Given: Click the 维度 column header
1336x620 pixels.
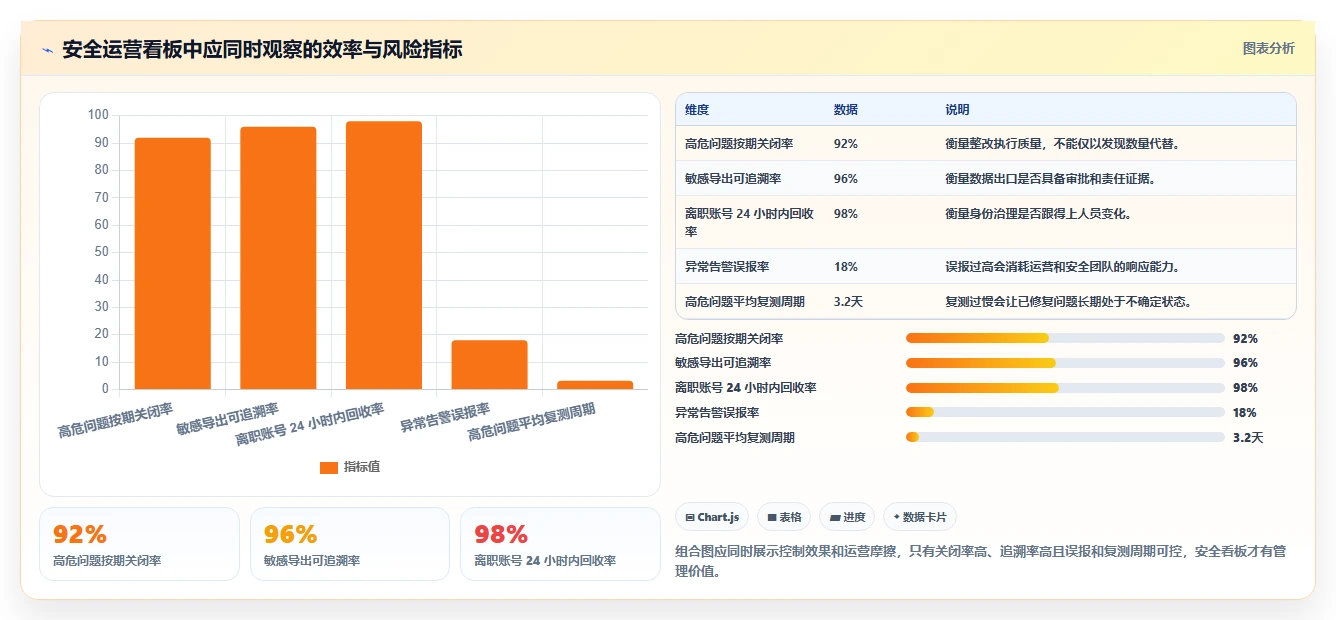Looking at the screenshot, I should pos(697,110).
